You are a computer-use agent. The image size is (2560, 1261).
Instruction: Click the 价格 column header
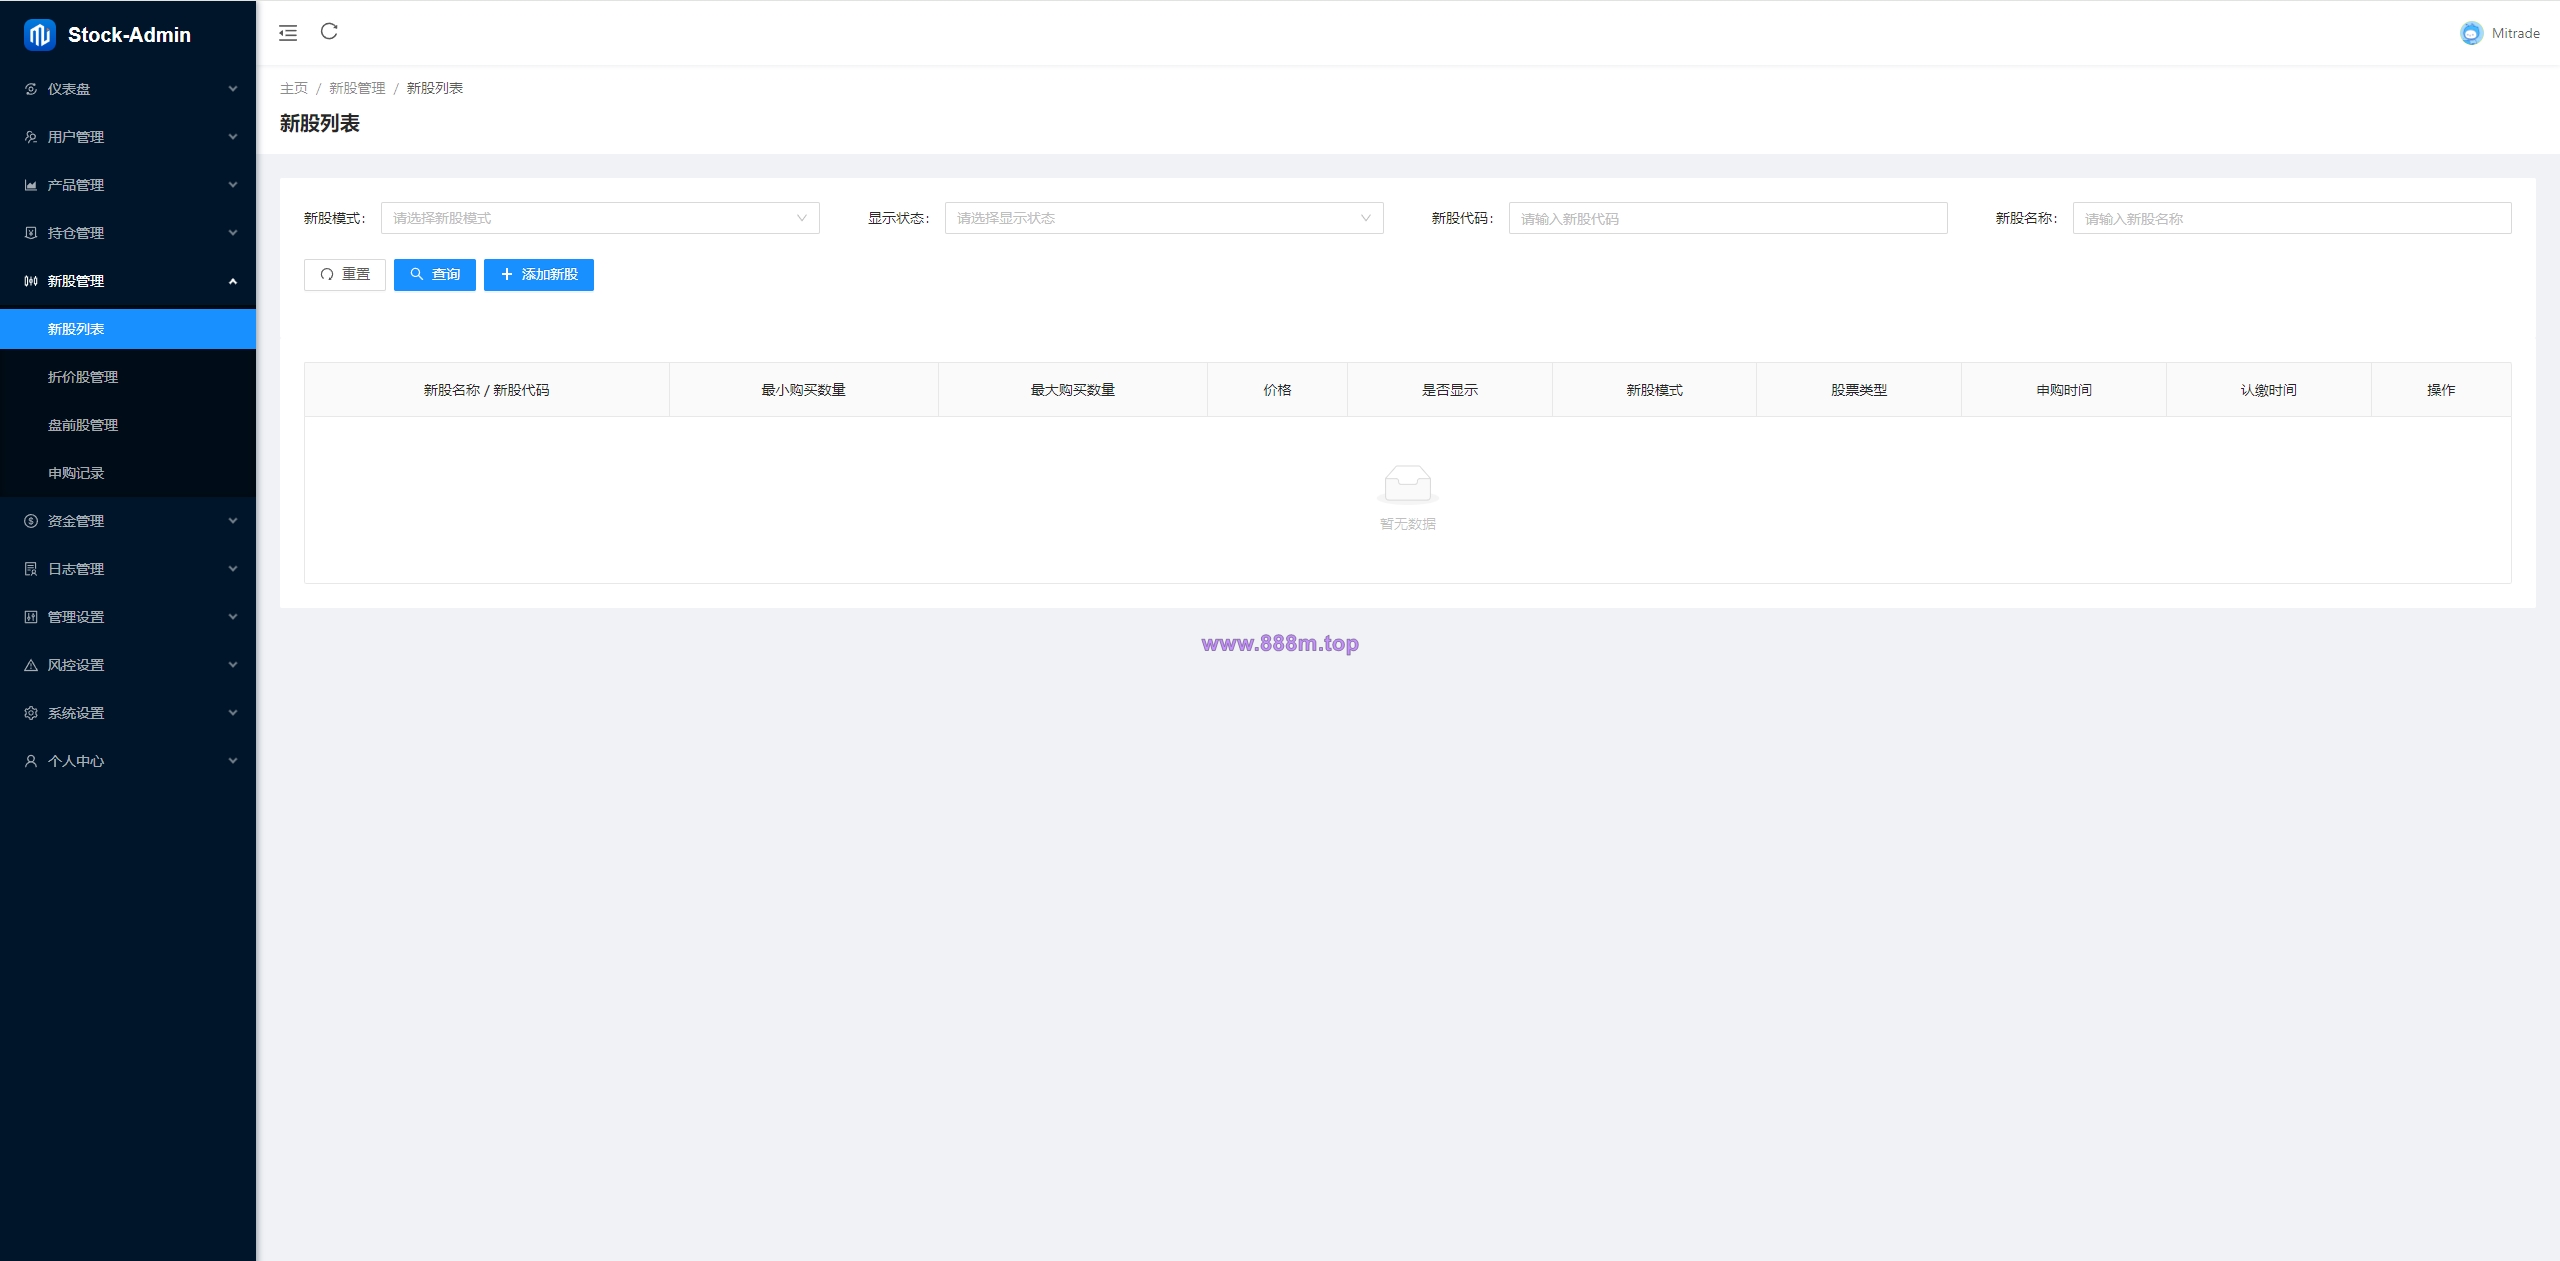click(1277, 390)
